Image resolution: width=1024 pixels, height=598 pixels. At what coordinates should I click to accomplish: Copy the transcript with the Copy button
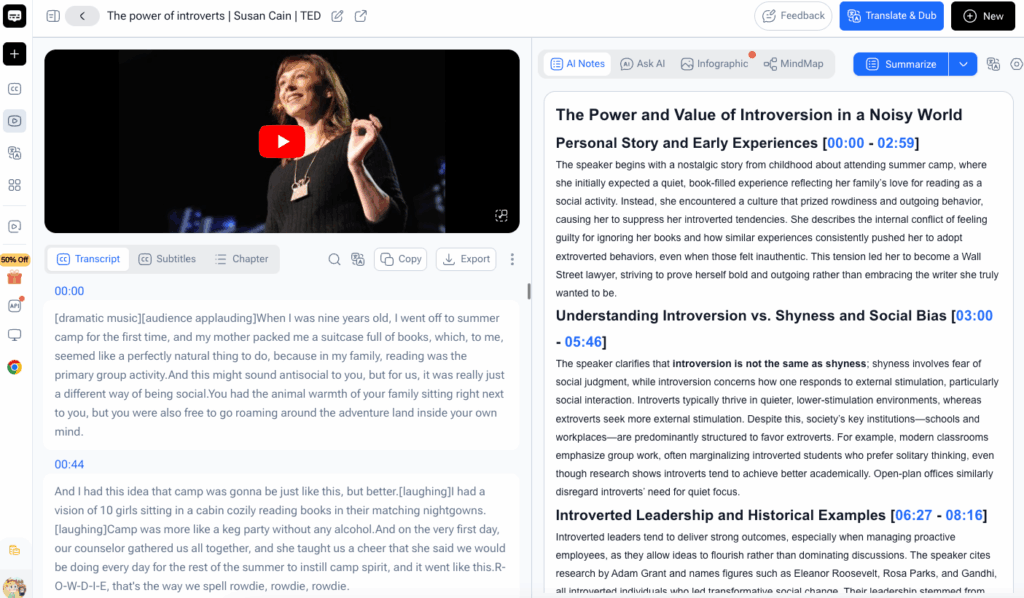click(x=401, y=259)
